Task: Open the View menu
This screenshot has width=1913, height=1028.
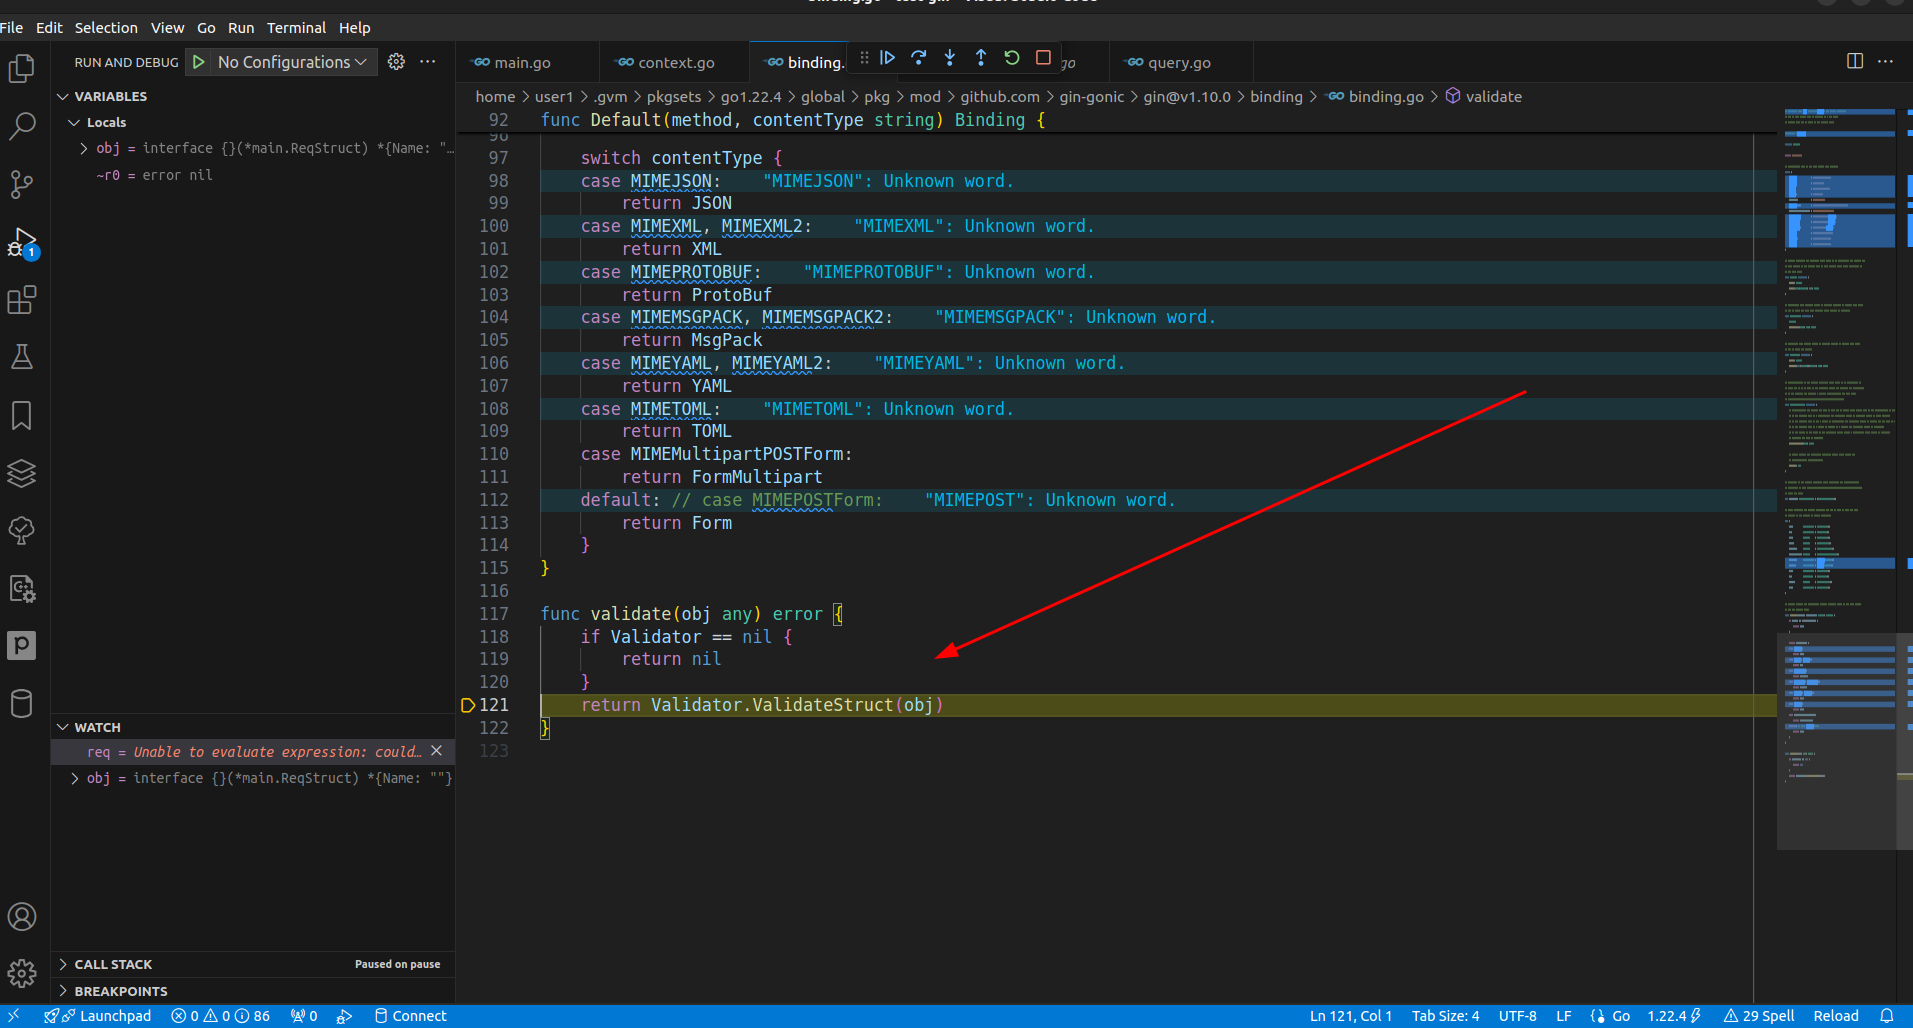Action: pyautogui.click(x=167, y=28)
